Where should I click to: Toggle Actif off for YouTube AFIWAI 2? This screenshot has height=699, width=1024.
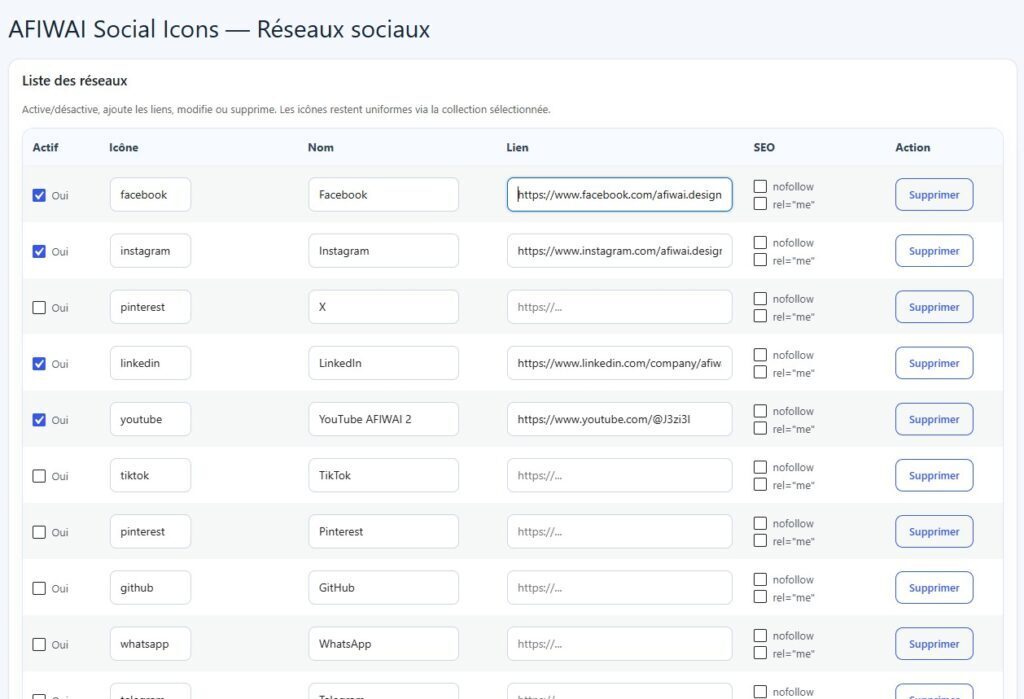[39, 420]
